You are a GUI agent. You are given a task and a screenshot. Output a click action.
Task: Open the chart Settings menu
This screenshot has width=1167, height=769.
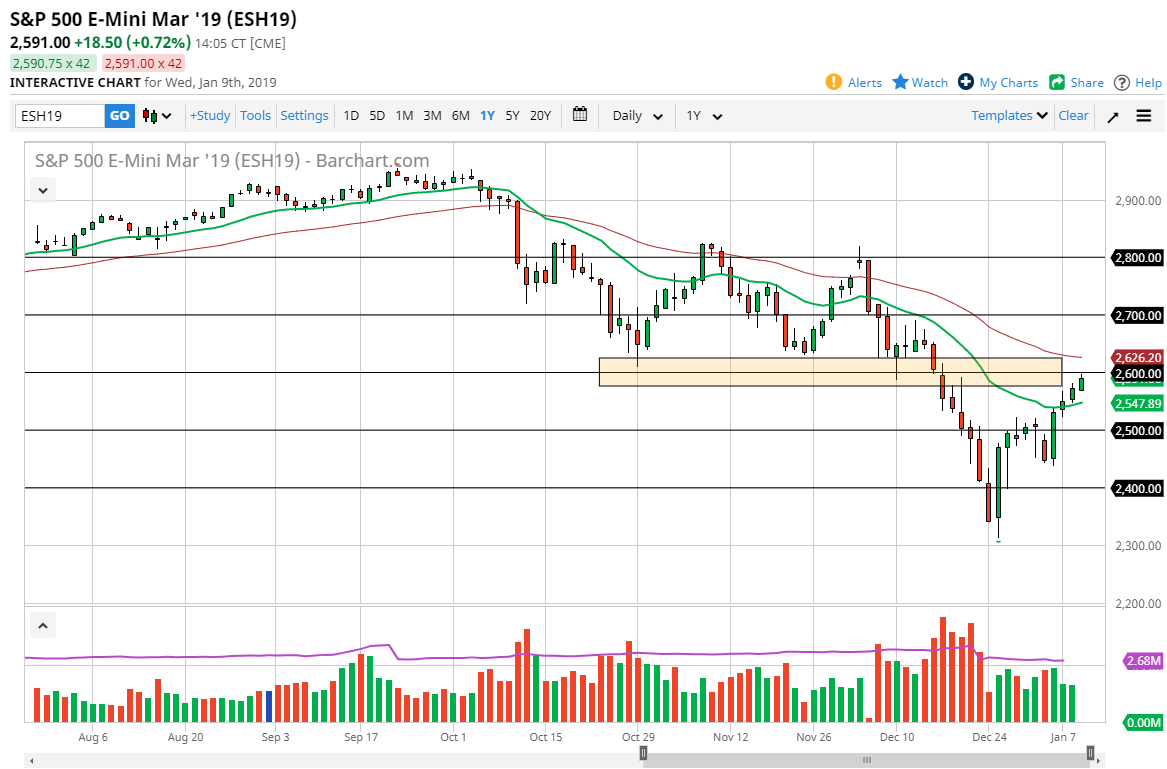tap(304, 115)
